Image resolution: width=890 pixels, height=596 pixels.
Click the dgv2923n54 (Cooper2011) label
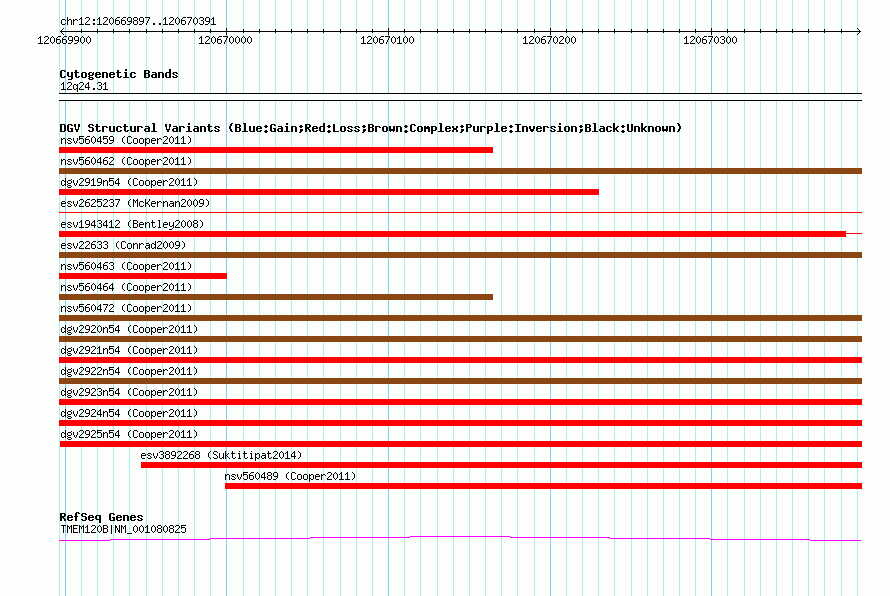pyautogui.click(x=129, y=392)
